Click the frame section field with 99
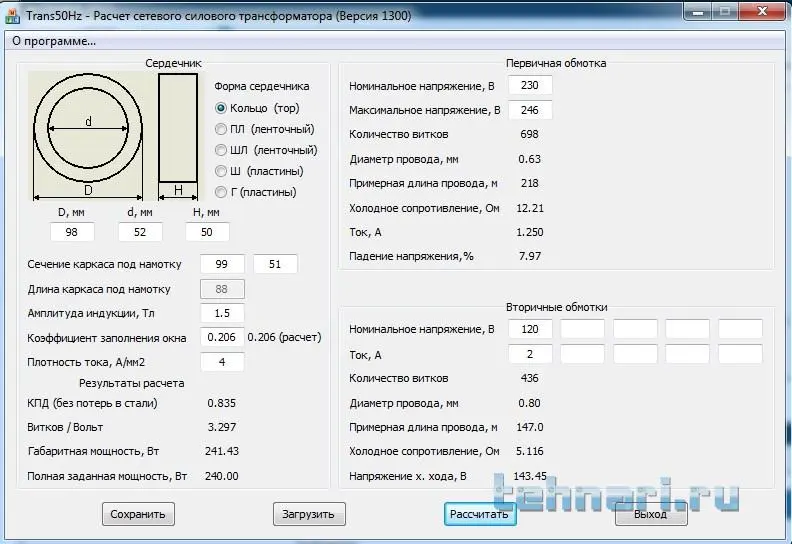792x544 pixels. click(x=222, y=264)
